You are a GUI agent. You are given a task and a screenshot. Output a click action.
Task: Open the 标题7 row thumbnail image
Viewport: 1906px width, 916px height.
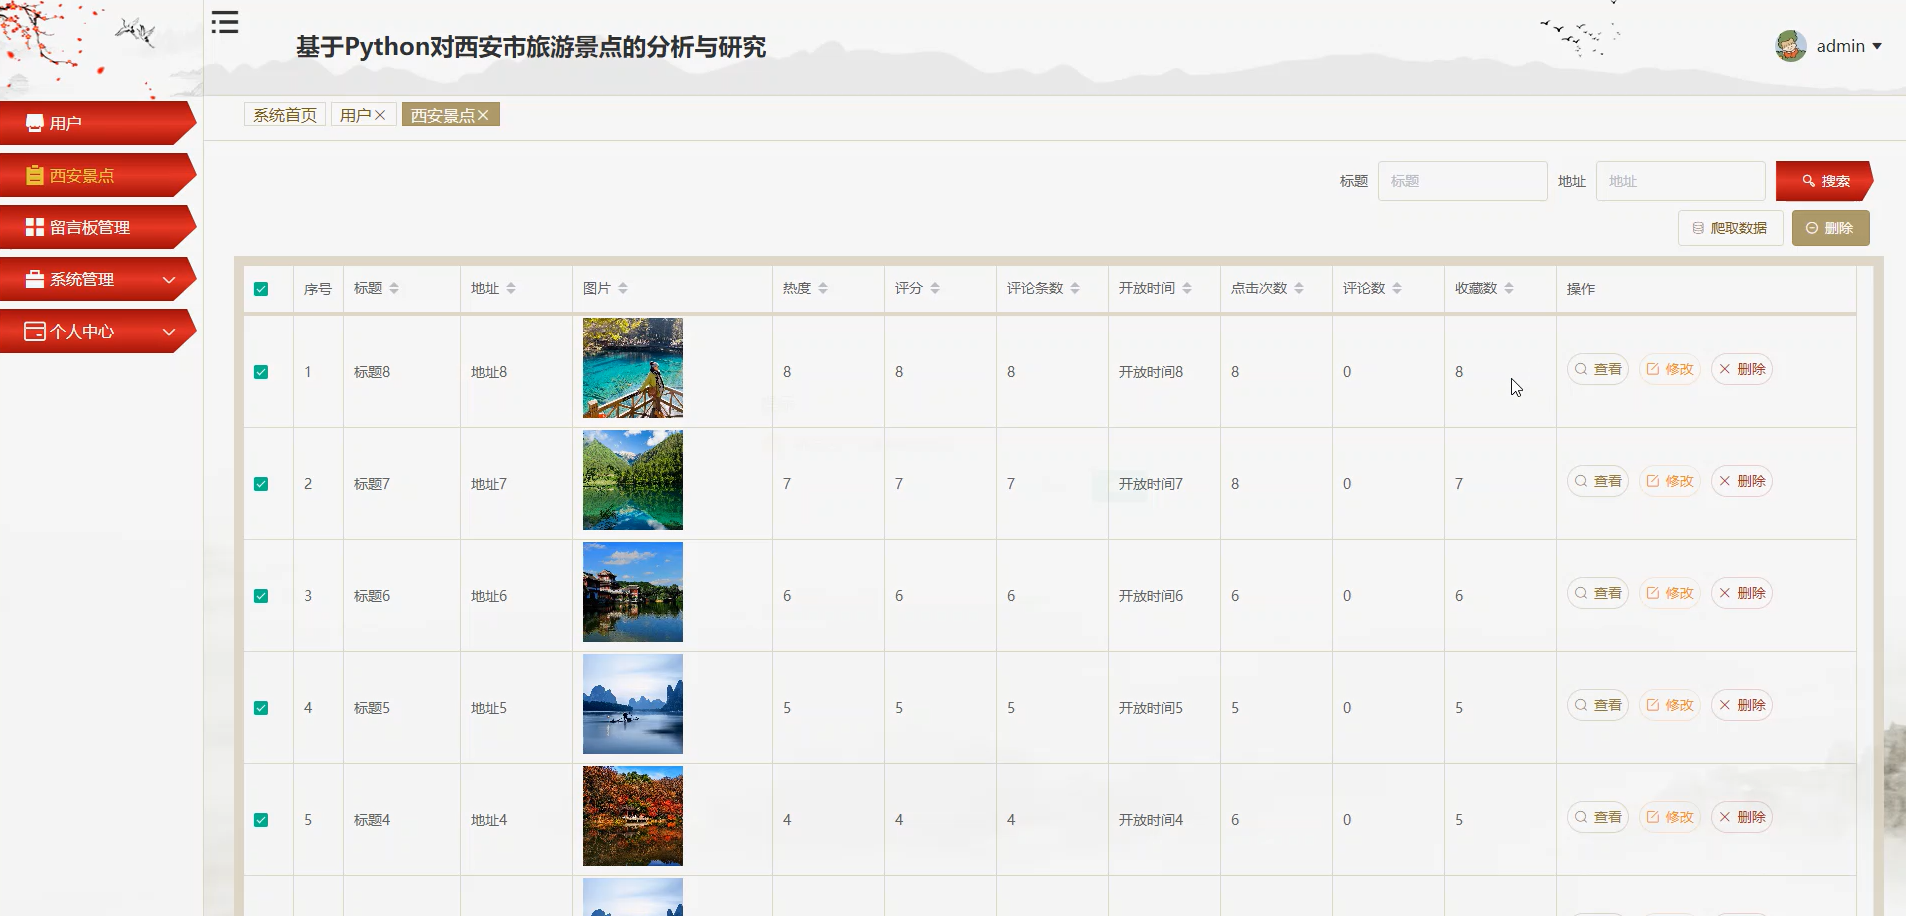[x=633, y=480]
